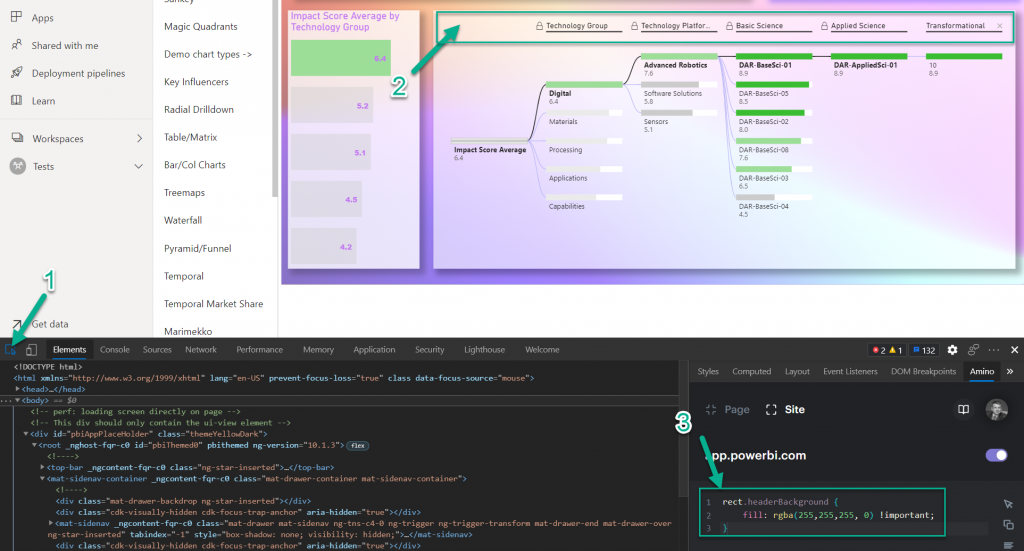Switch to the Styles pane tab

click(708, 371)
